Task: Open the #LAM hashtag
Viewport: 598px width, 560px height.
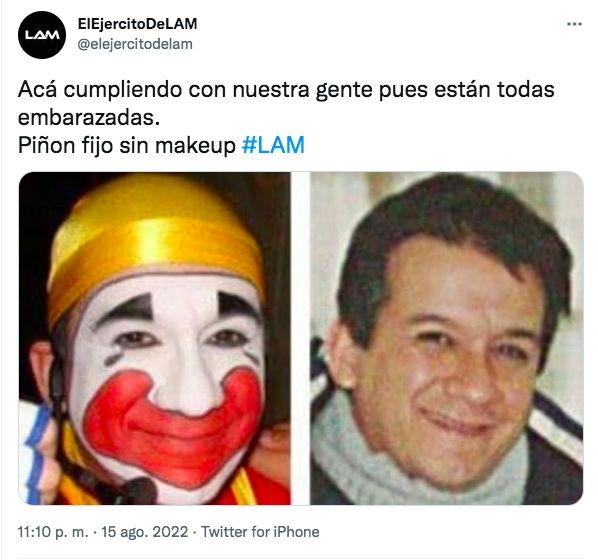Action: [273, 145]
